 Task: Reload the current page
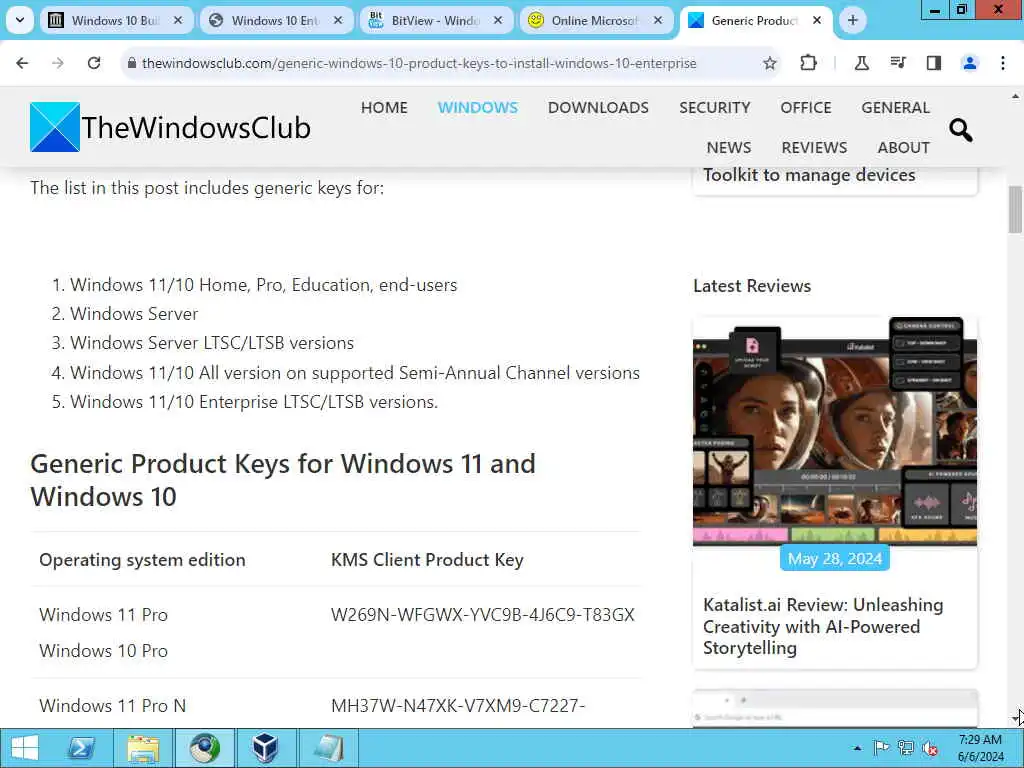pos(94,63)
